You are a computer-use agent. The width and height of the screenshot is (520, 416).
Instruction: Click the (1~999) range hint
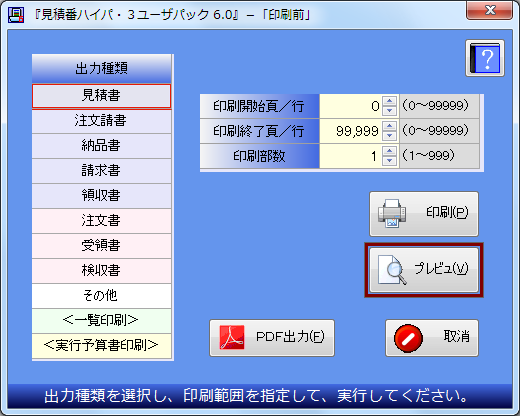(x=428, y=155)
